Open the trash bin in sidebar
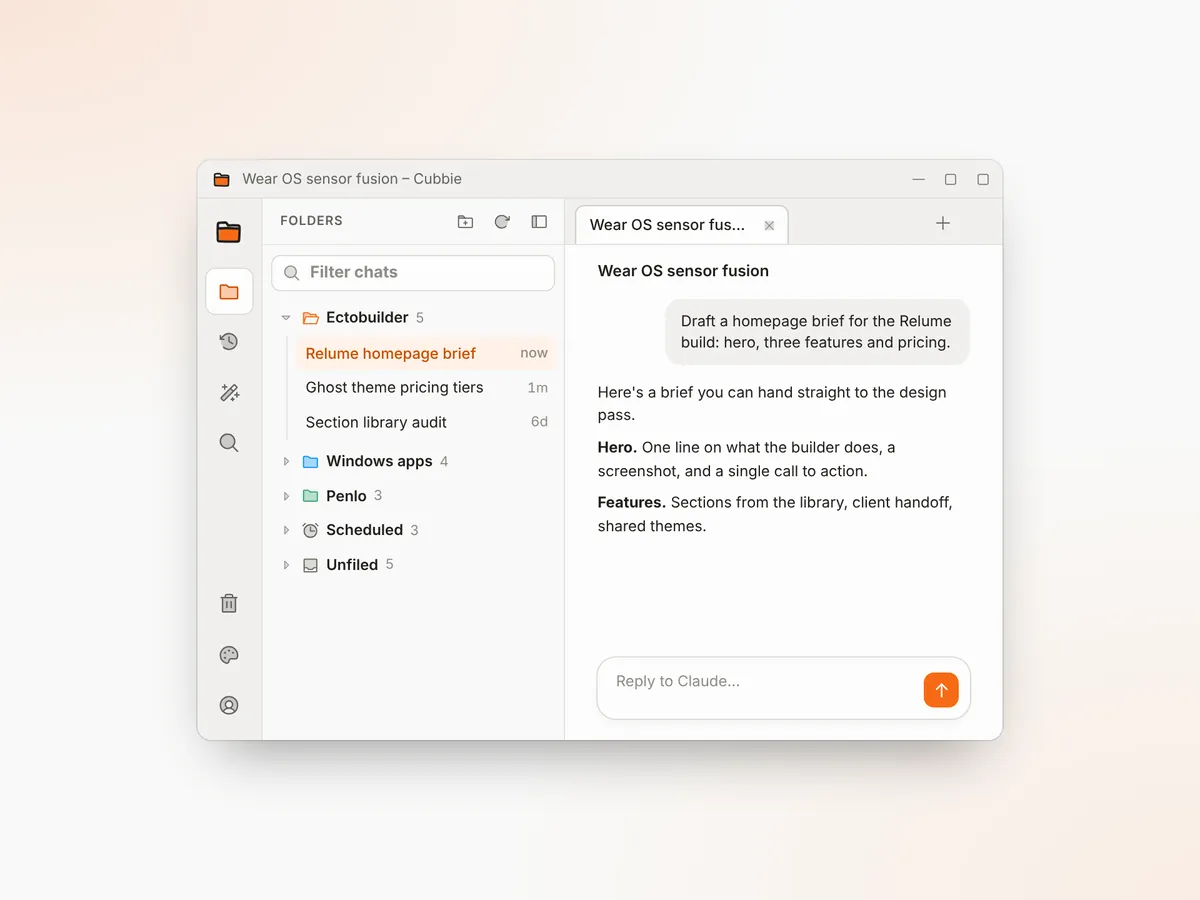Image resolution: width=1200 pixels, height=900 pixels. point(229,603)
